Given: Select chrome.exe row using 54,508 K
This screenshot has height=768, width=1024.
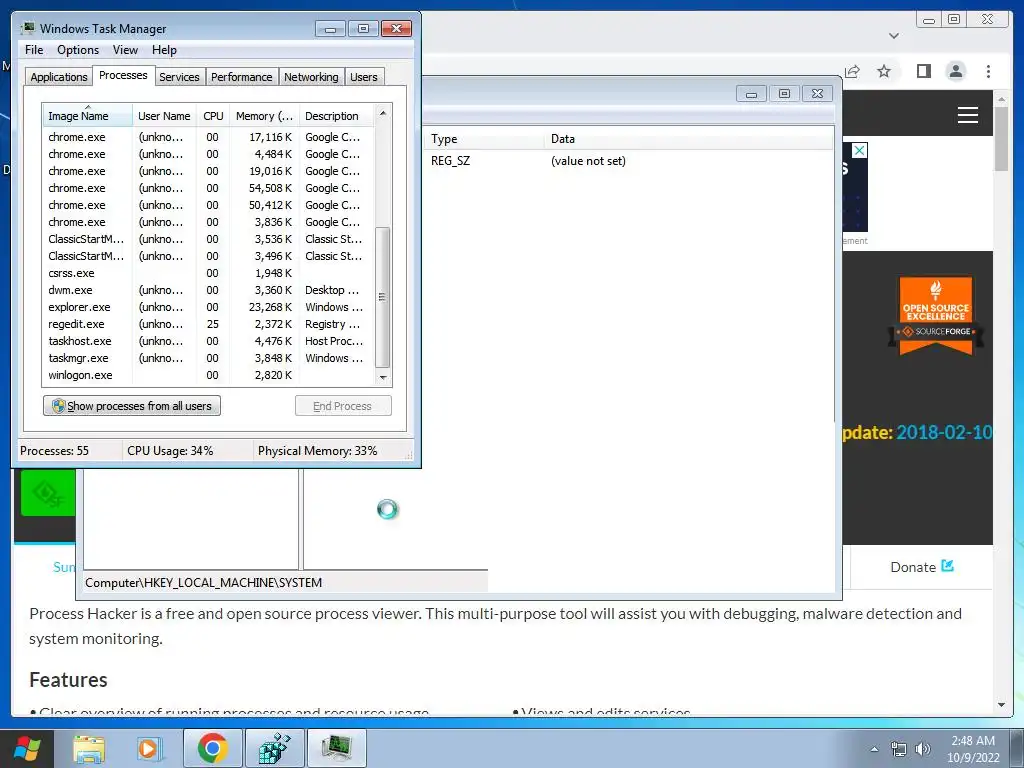Looking at the screenshot, I should 208,188.
